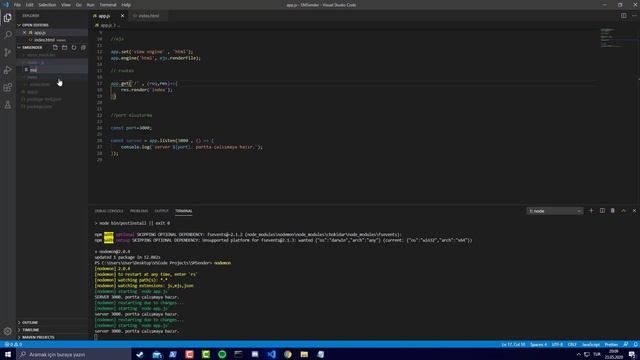Split the editor to the right
The width and height of the screenshot is (640, 360).
(624, 16)
